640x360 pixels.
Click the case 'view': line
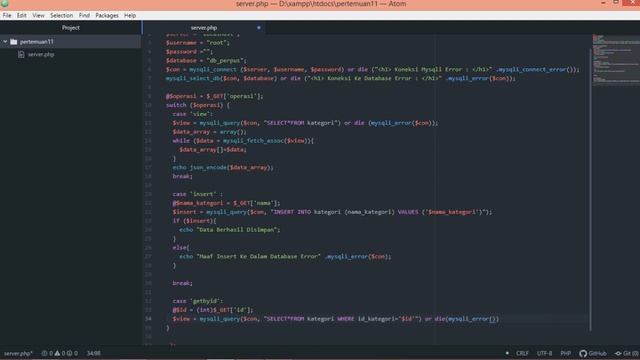click(193, 114)
